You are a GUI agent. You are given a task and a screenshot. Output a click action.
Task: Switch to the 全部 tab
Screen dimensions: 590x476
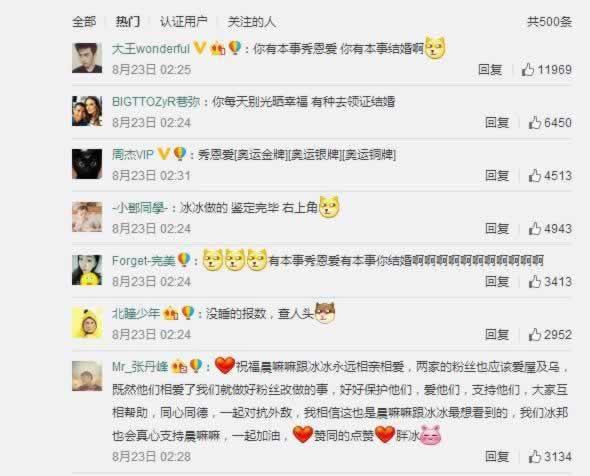[84, 21]
